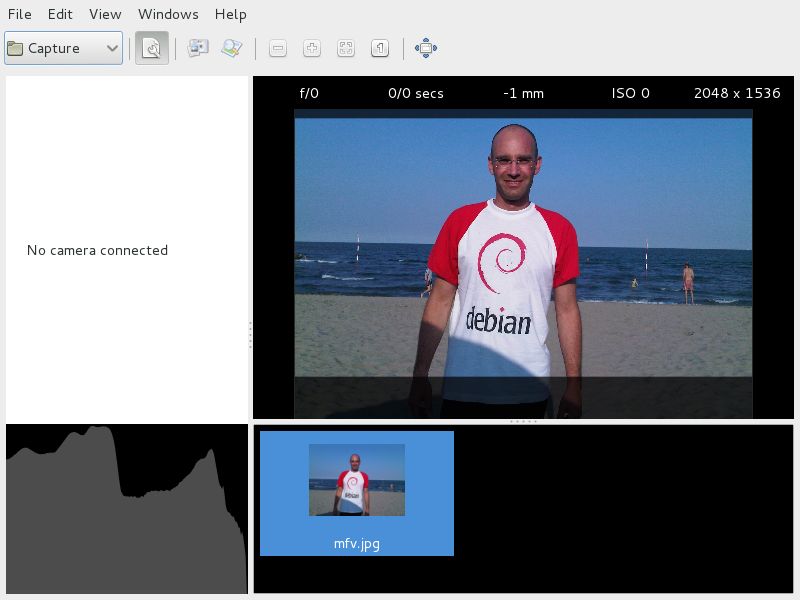The width and height of the screenshot is (800, 600).
Task: Open the View menu
Action: pos(105,14)
